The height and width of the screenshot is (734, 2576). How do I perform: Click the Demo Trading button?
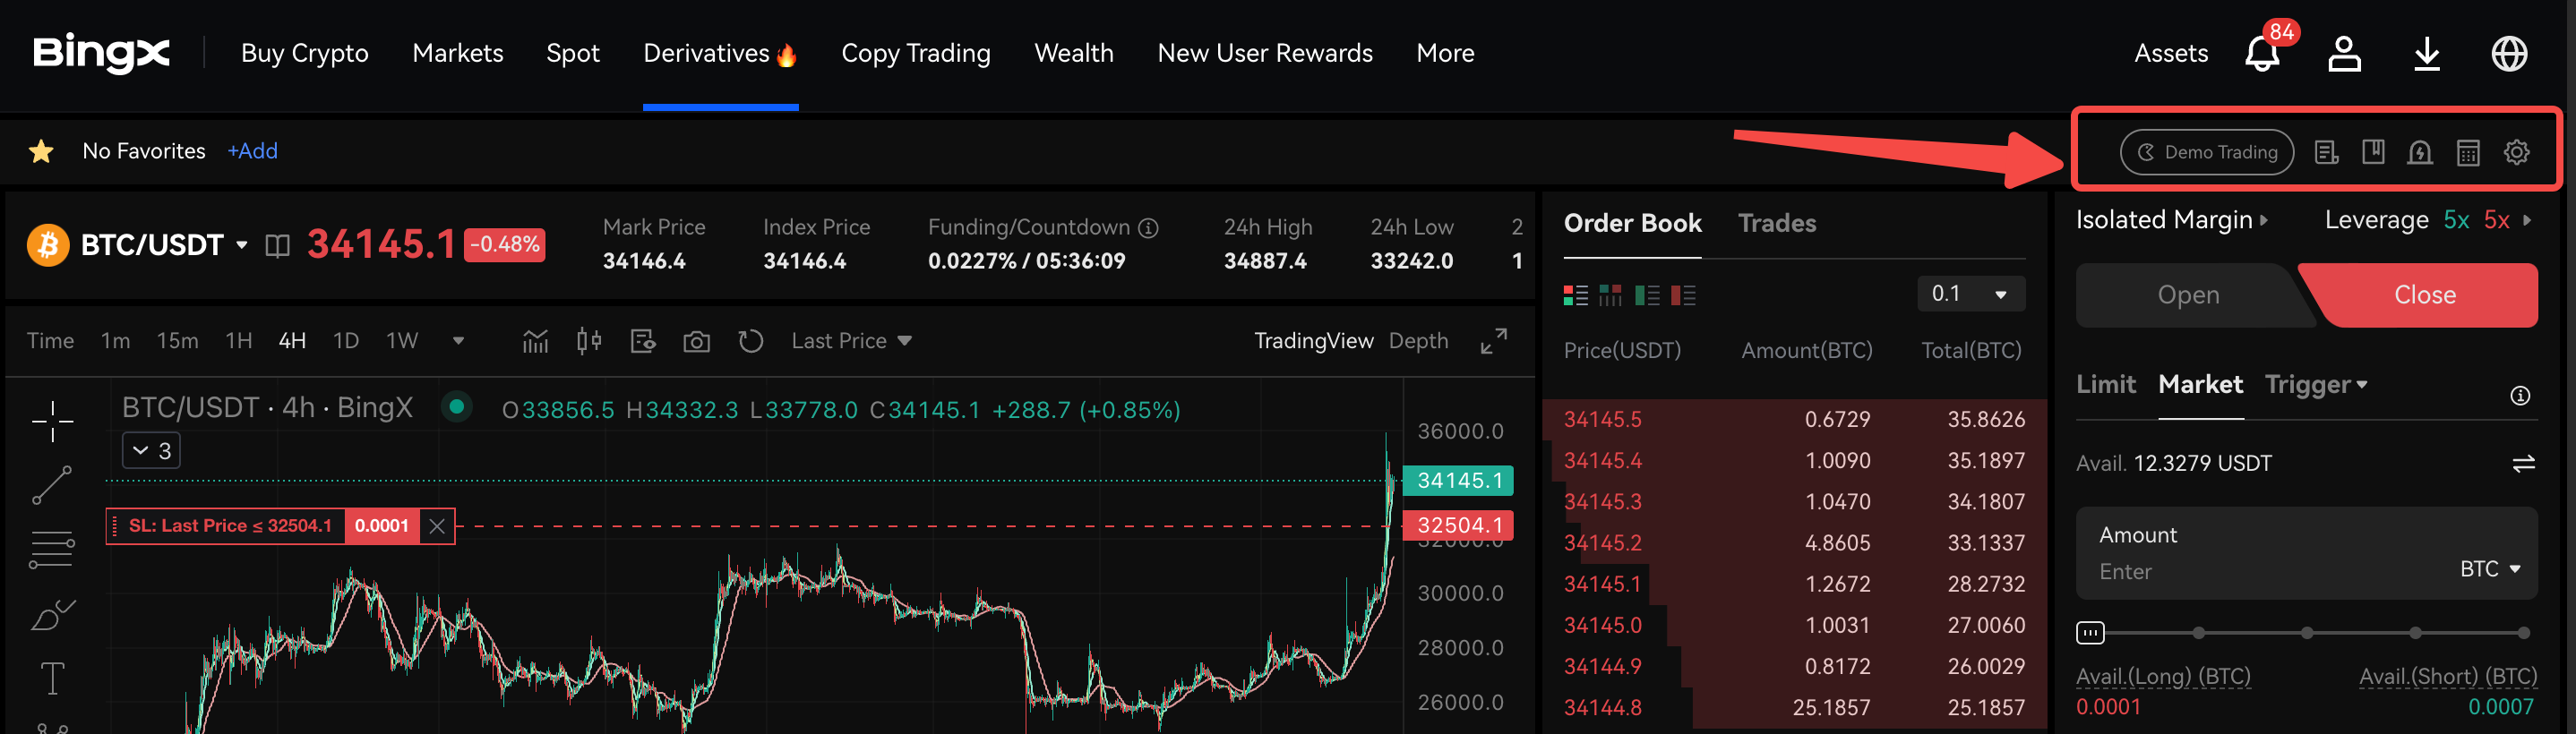(2206, 152)
